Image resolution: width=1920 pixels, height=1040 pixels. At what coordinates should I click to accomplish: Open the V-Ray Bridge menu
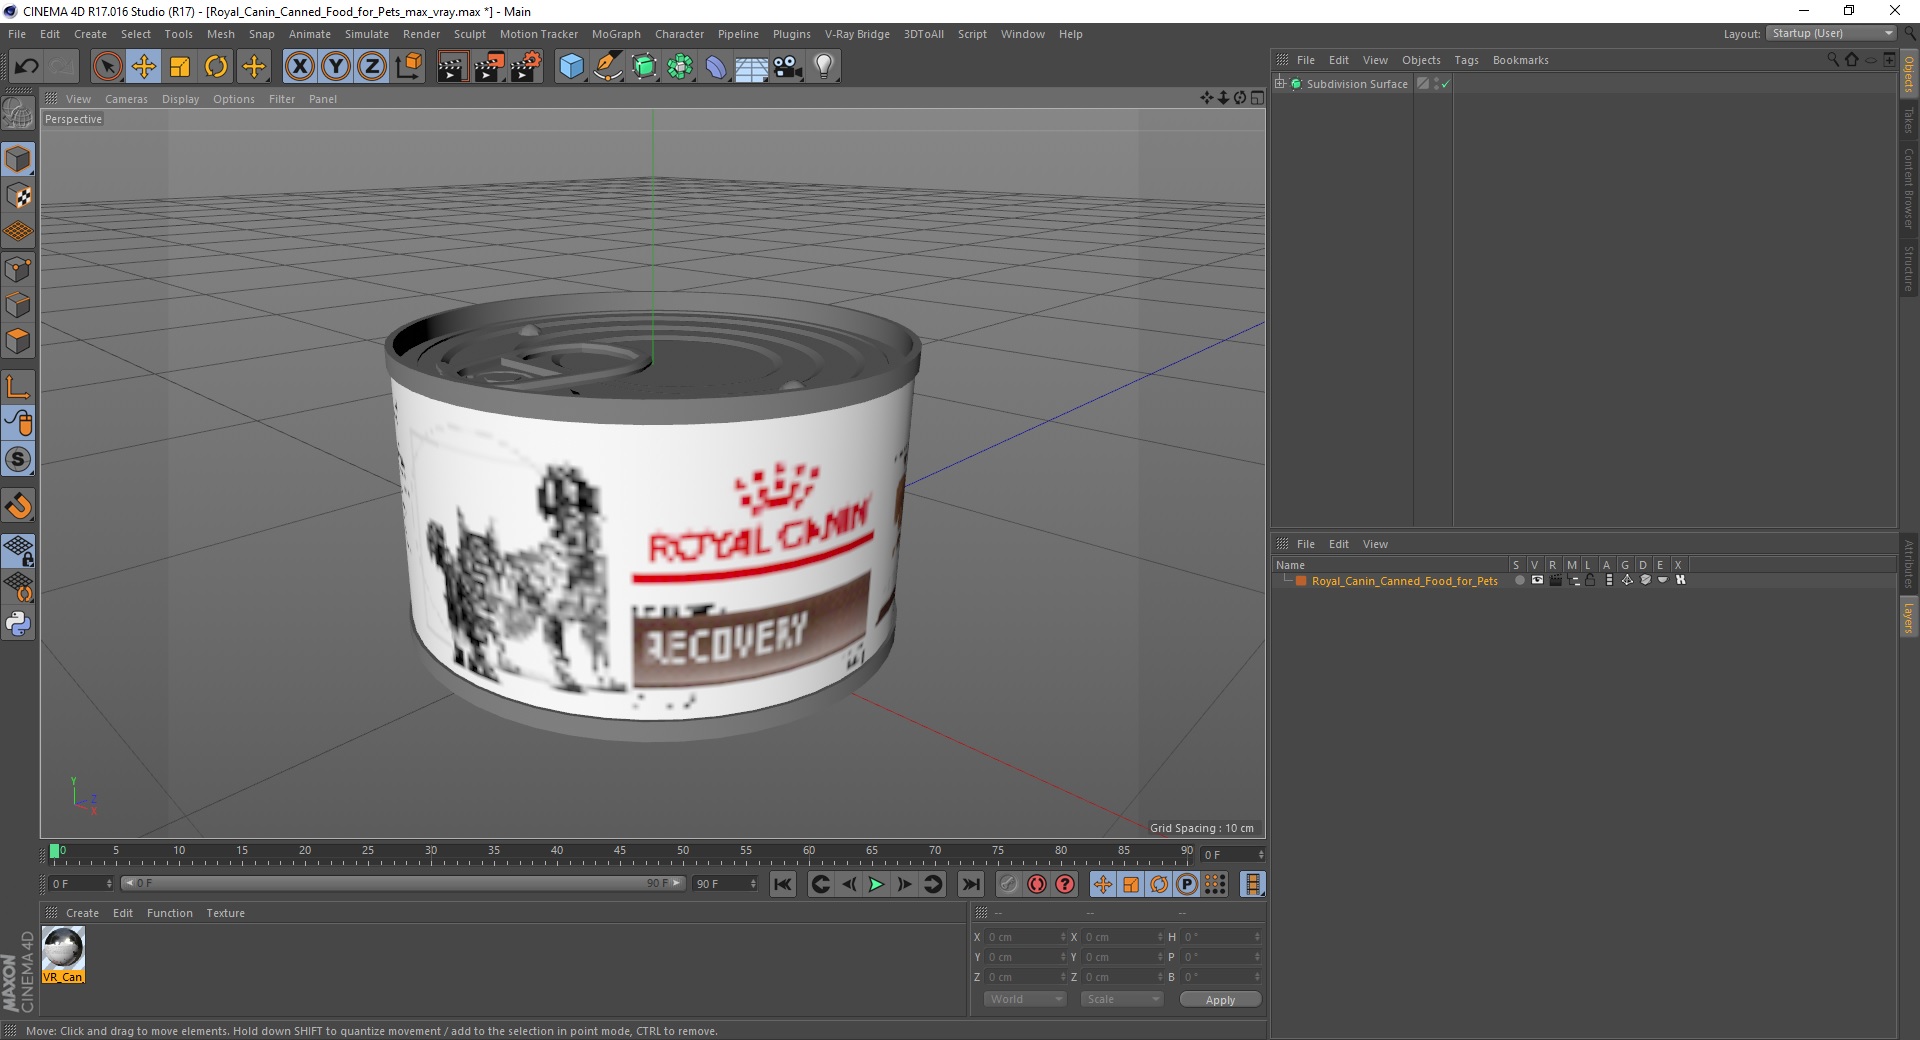click(857, 34)
